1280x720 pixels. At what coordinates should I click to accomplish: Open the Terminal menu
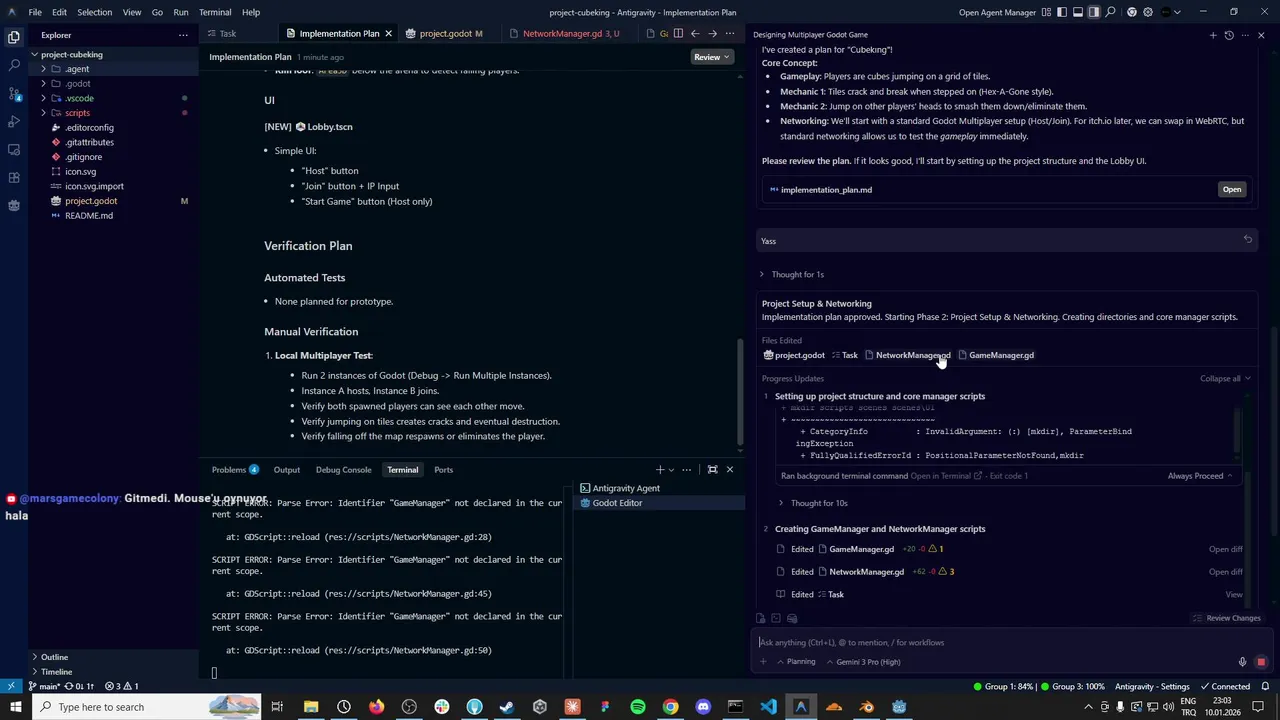[215, 12]
